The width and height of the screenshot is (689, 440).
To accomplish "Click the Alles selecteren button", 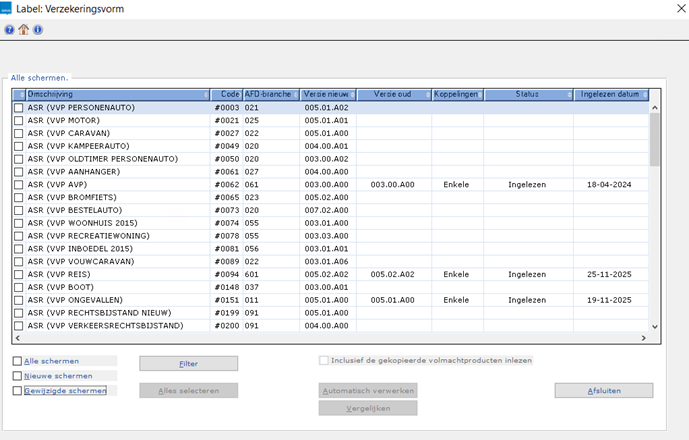I will point(189,391).
